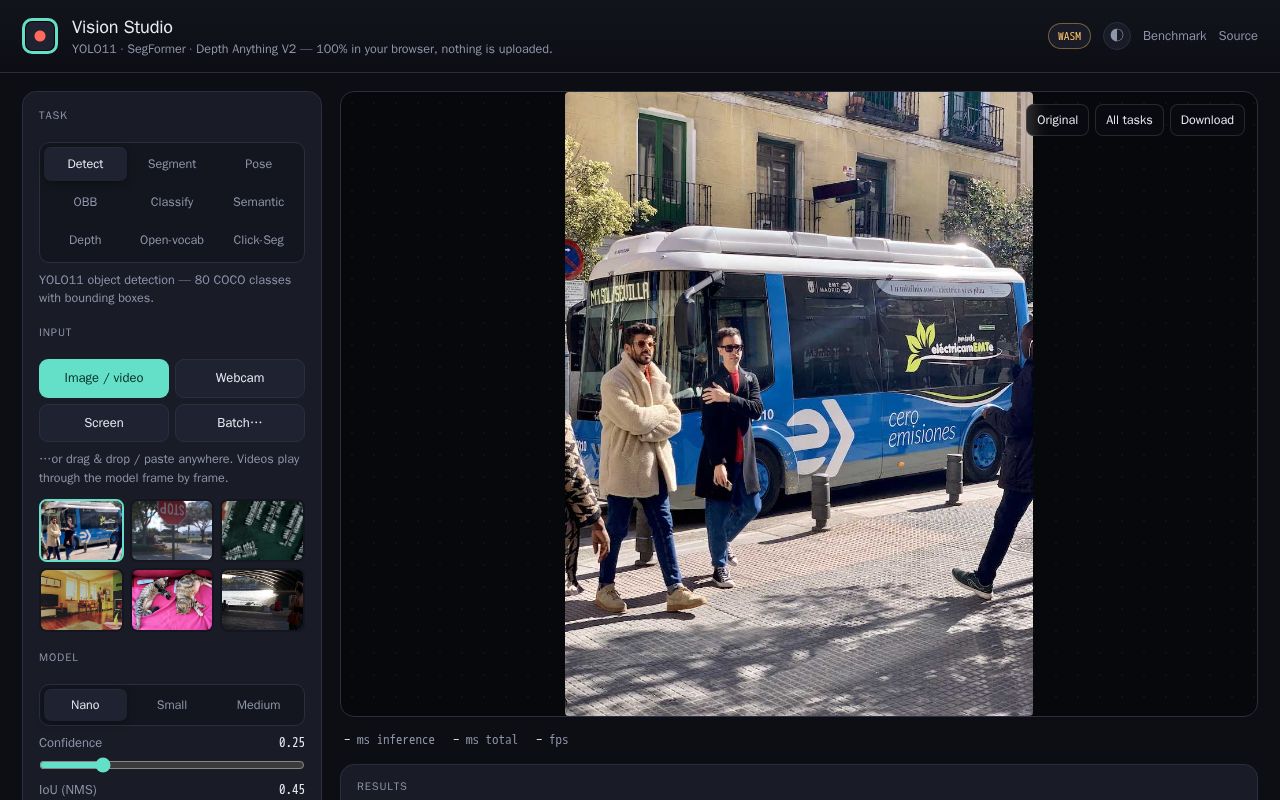Toggle the dark/light theme icon
Screen dimensions: 1280x800
[1117, 36]
